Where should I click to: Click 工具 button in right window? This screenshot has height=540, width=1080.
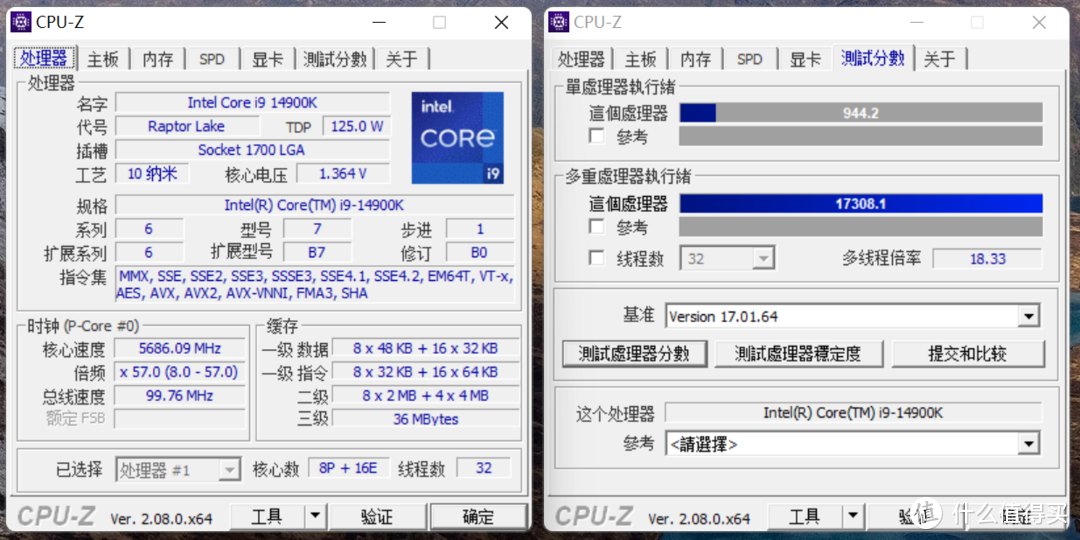tap(804, 517)
